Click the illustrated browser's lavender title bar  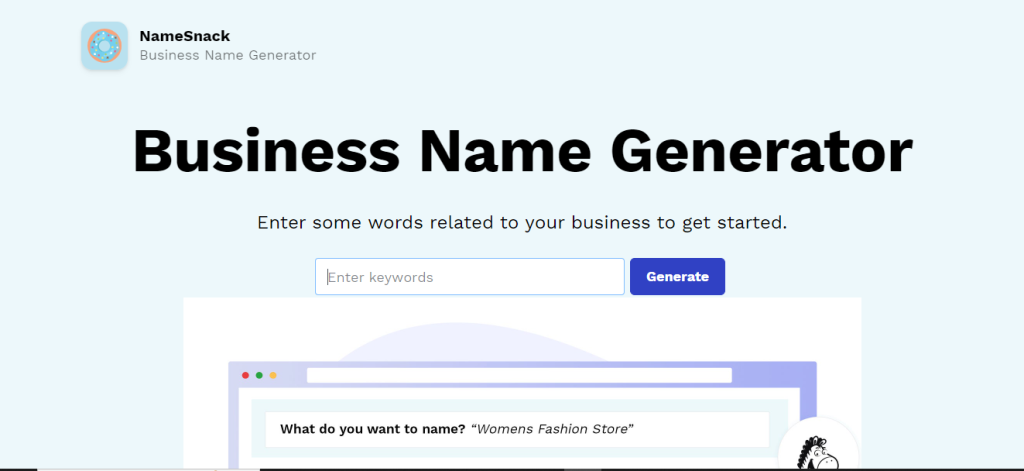coord(522,374)
